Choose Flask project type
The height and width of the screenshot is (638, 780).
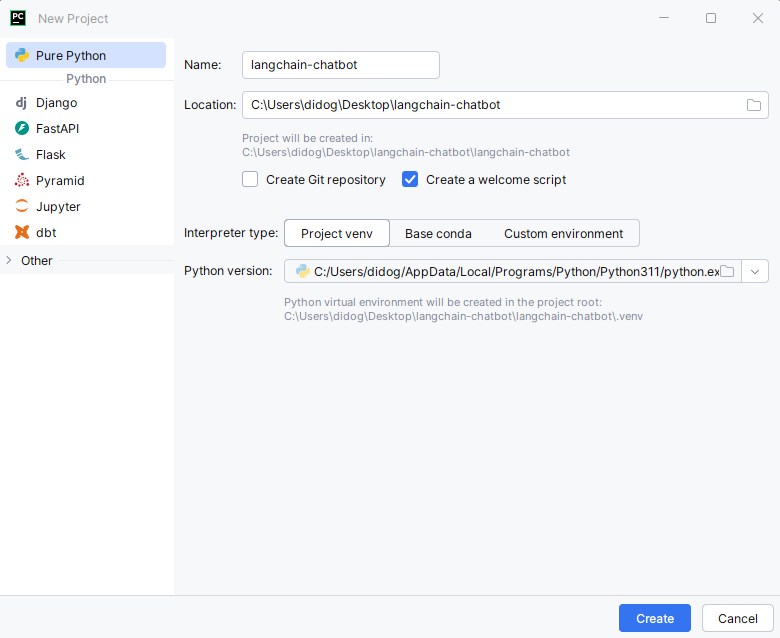point(86,154)
